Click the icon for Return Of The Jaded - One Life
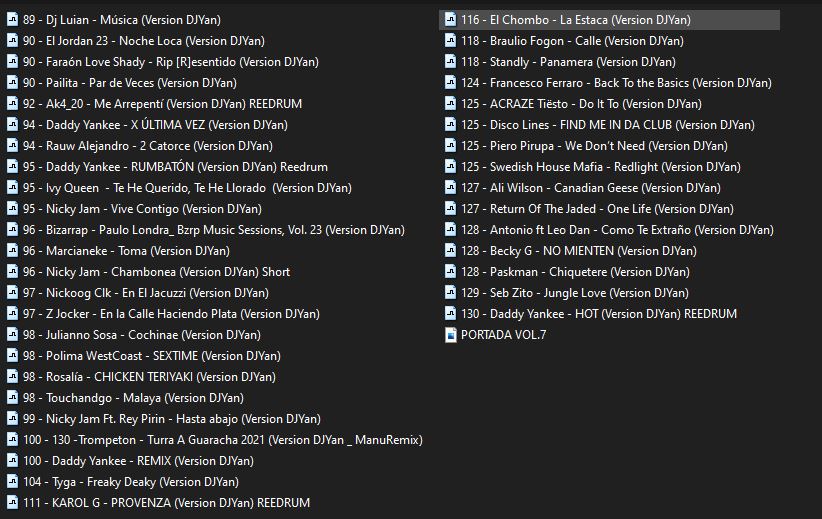 [x=450, y=208]
